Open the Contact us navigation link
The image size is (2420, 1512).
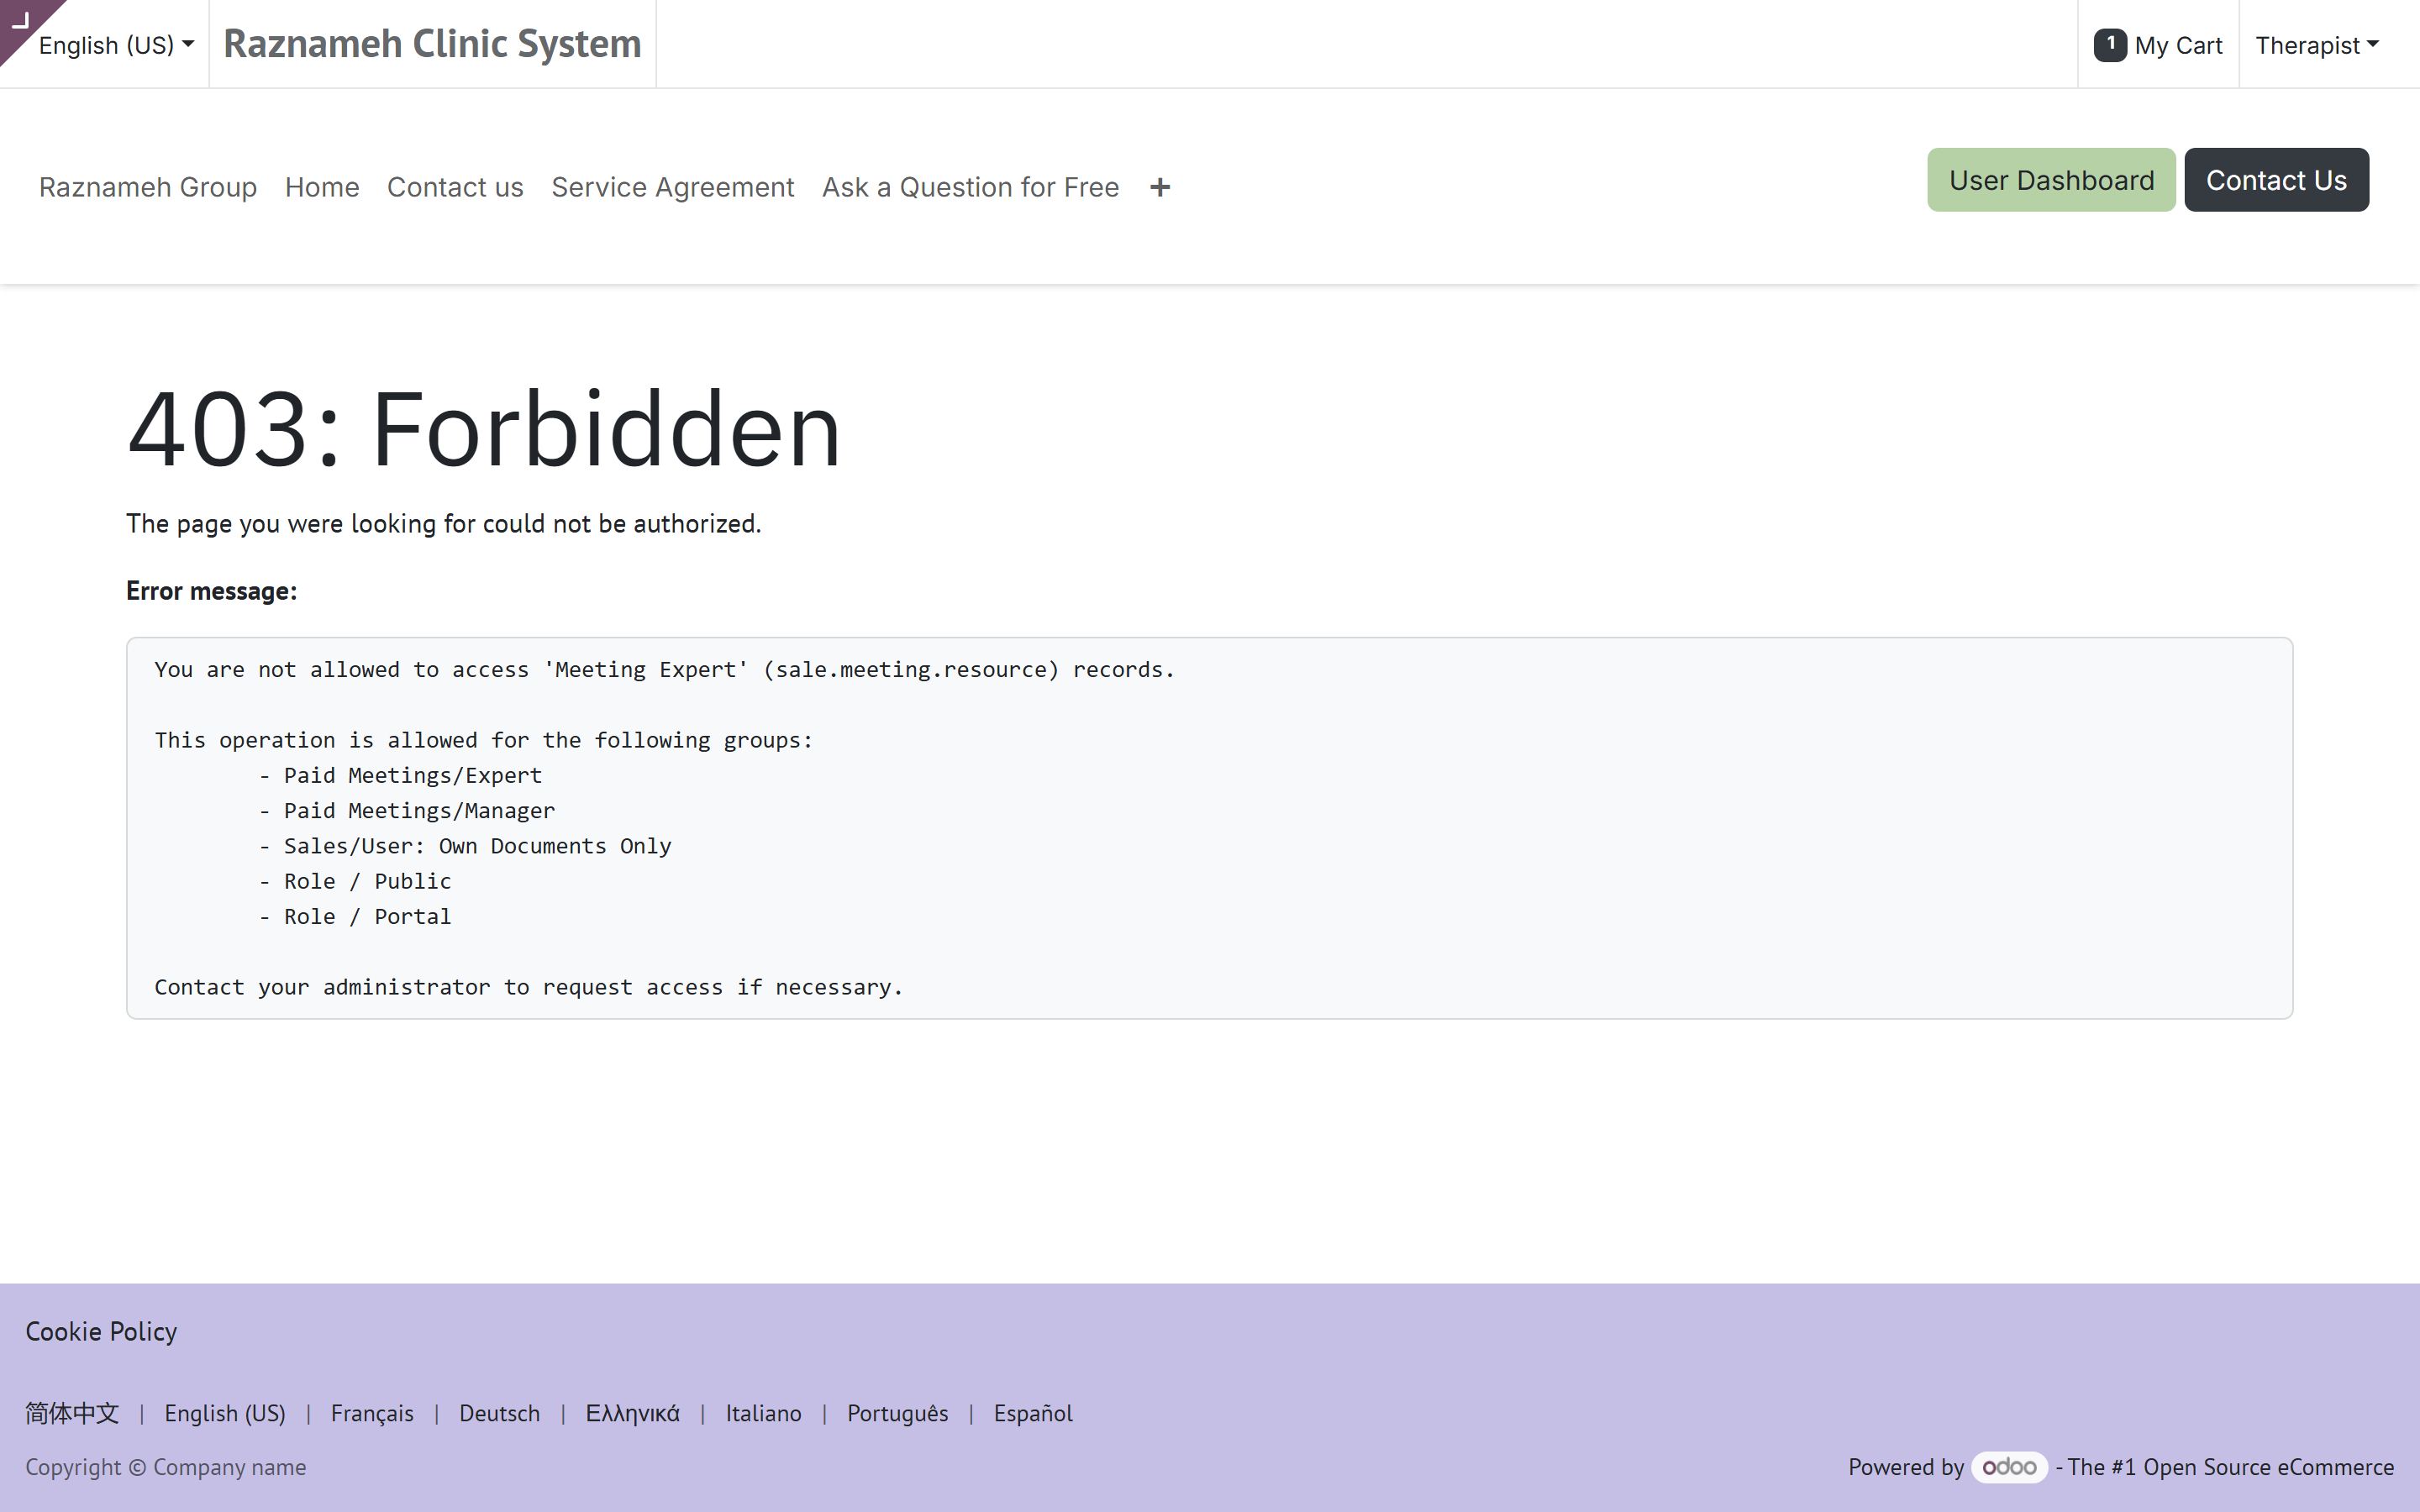click(455, 187)
